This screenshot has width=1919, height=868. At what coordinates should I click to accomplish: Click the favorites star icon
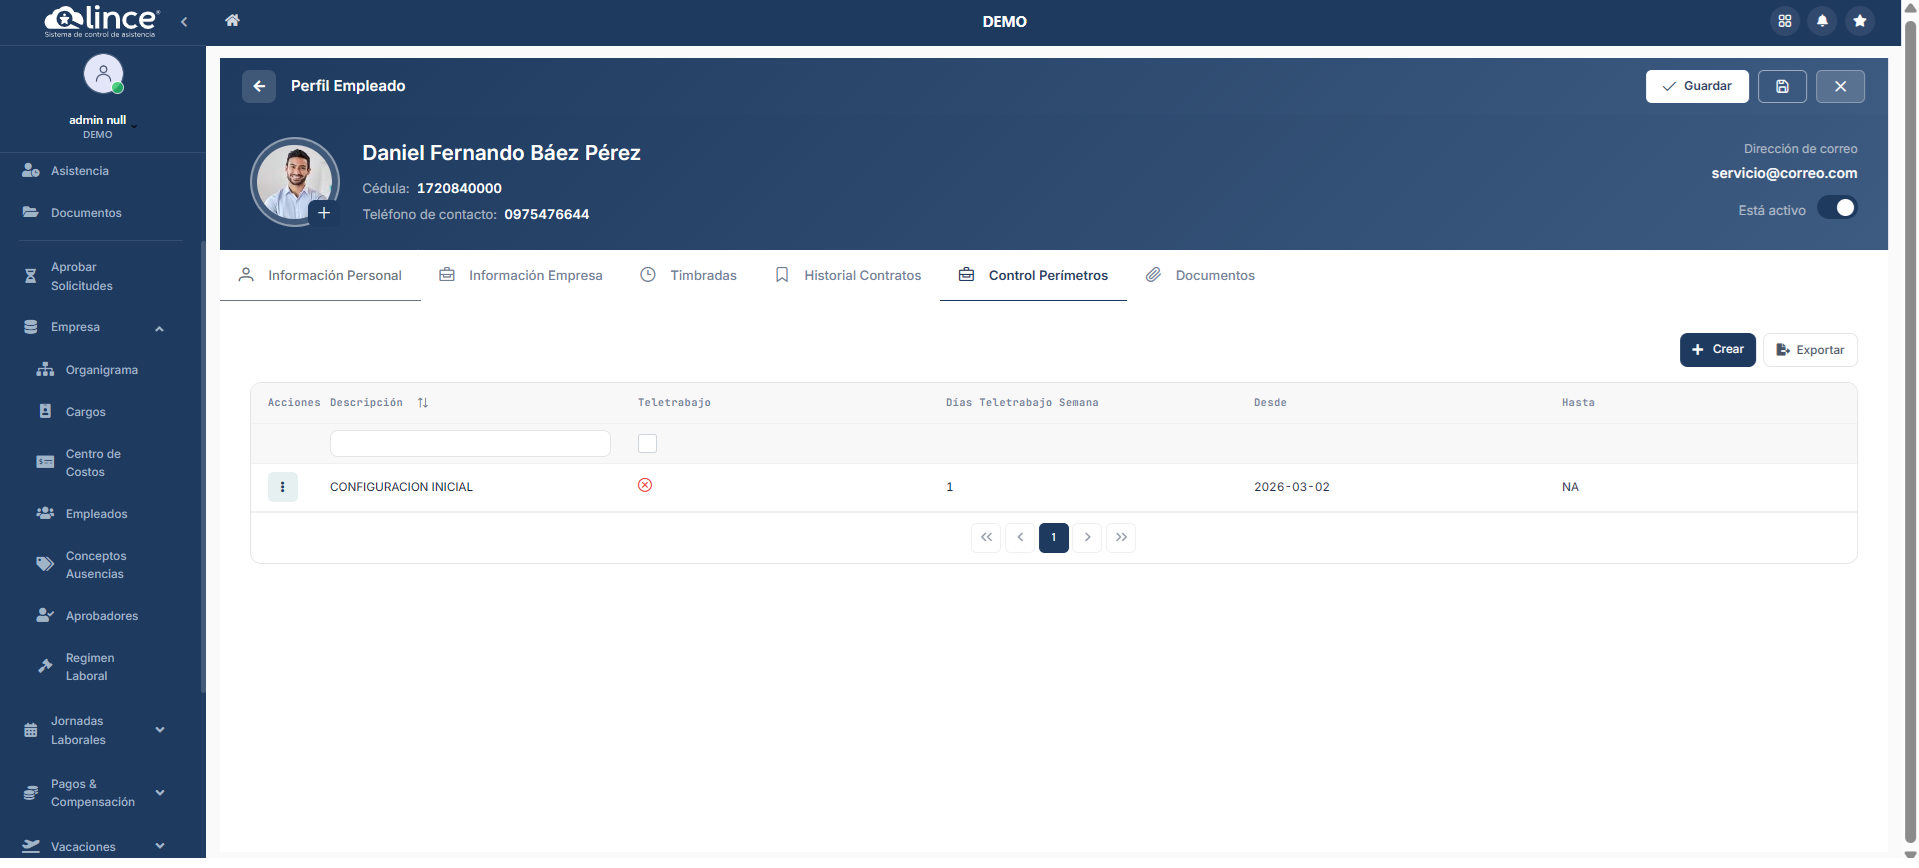1859,21
